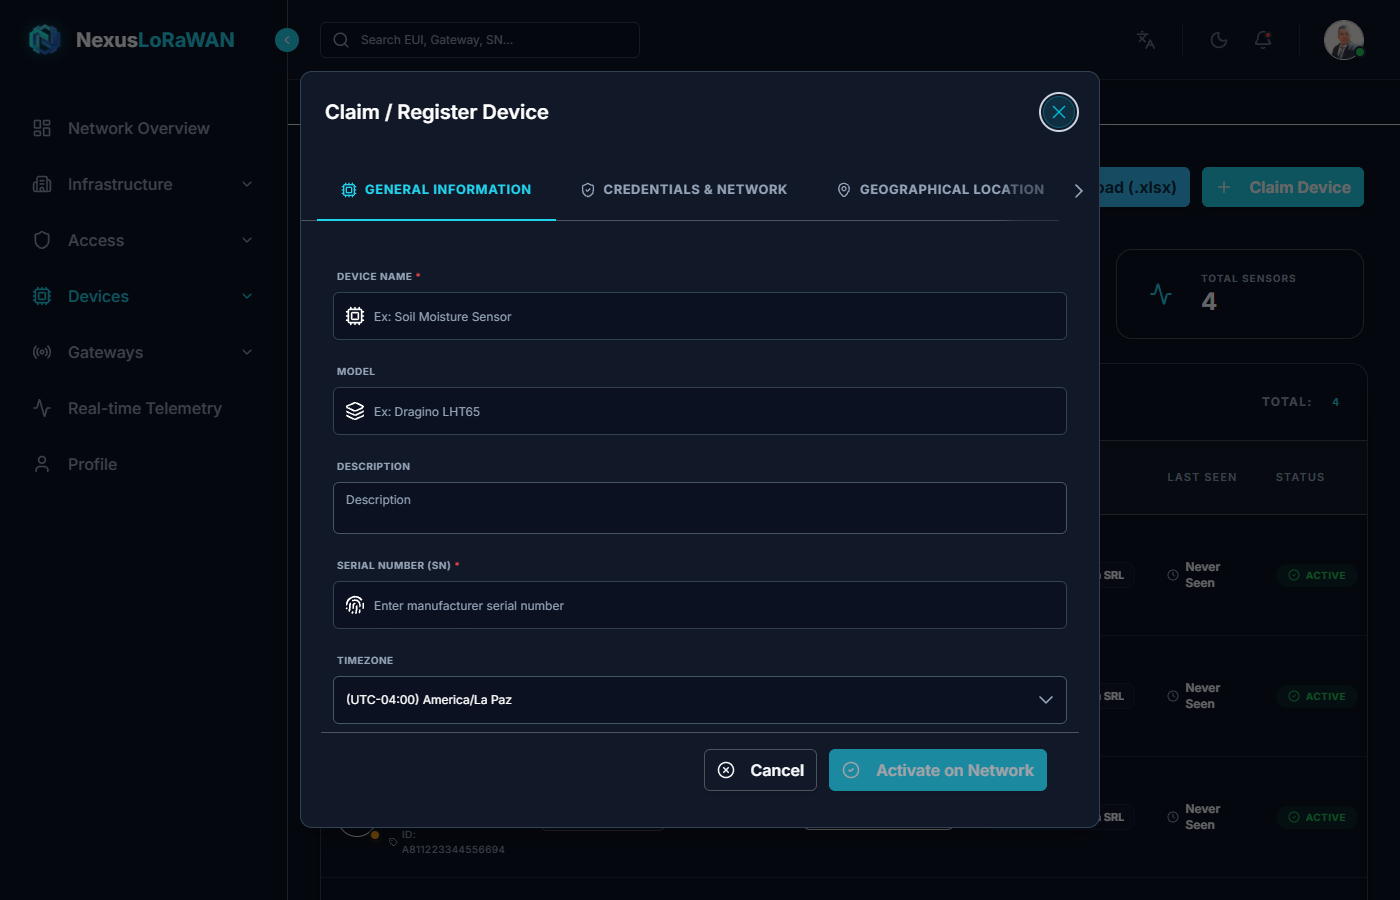This screenshot has width=1400, height=900.
Task: Focus the Search EUI, Gateway, SN field
Action: pos(480,40)
